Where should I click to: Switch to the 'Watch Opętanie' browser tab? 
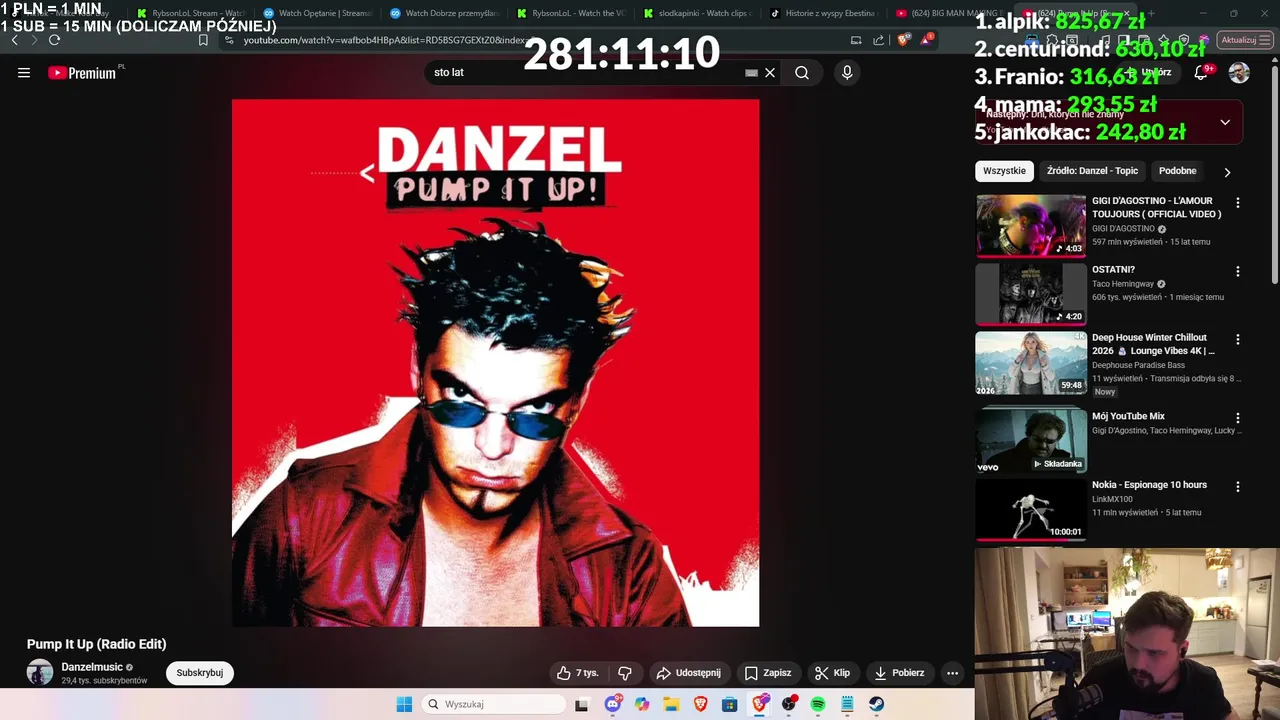point(317,13)
